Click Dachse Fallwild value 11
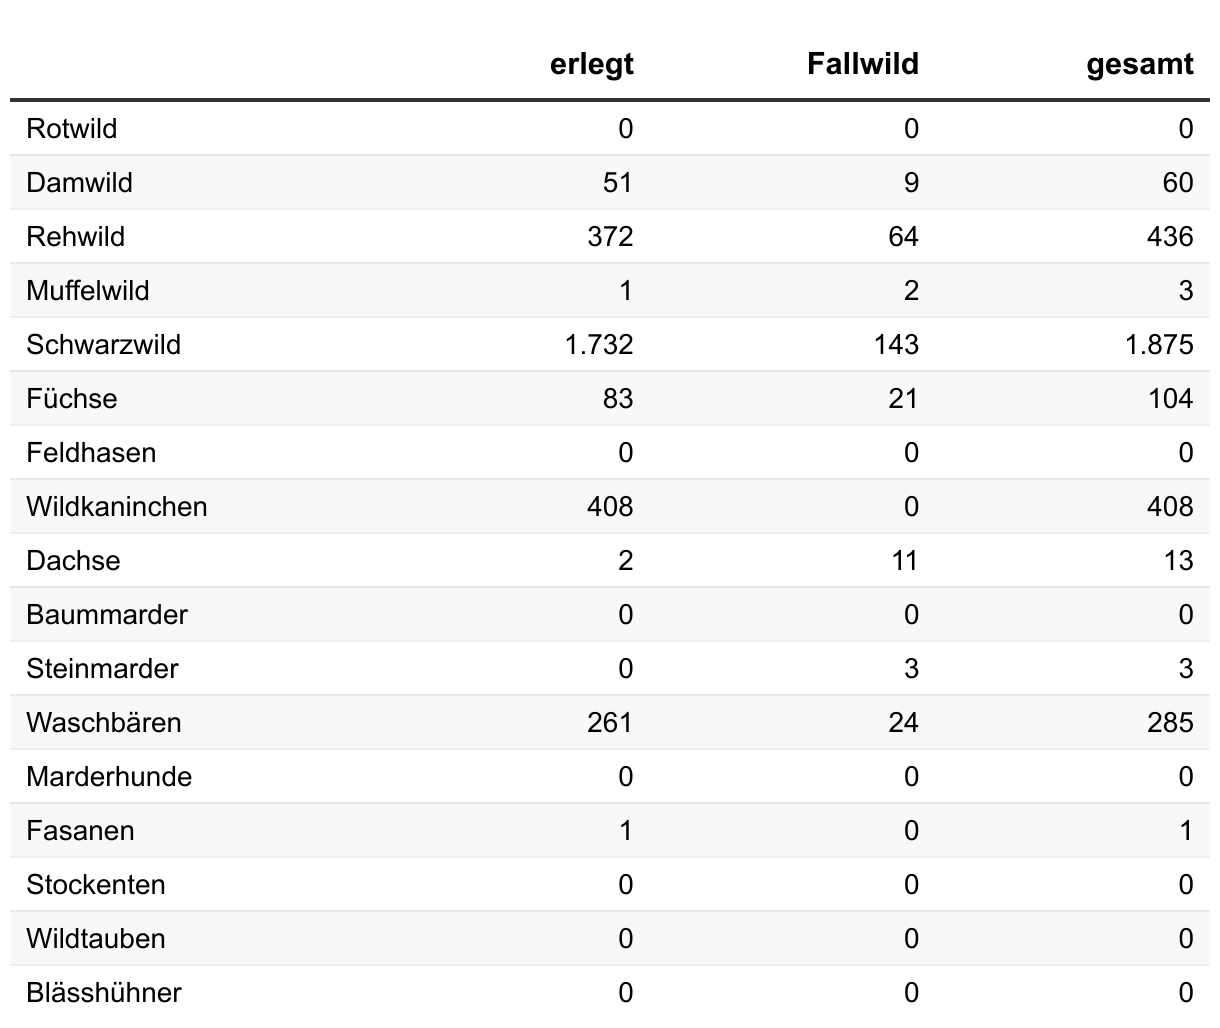 [x=903, y=561]
